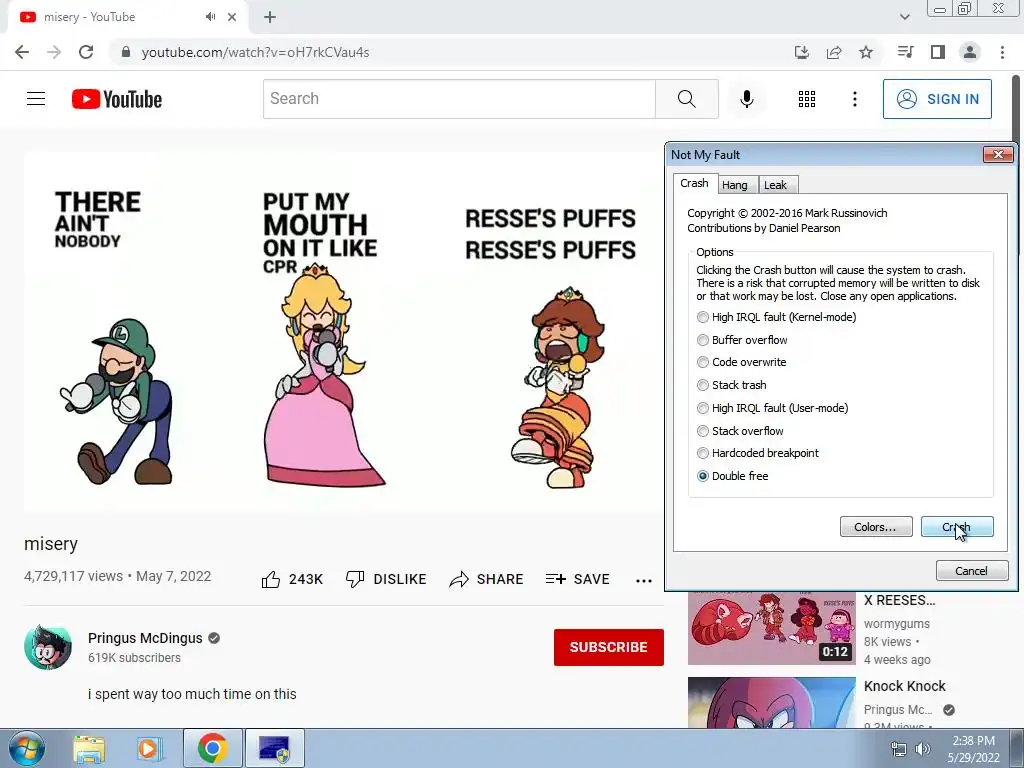This screenshot has height=768, width=1024.
Task: Click the install/download page icon in address bar
Action: [802, 52]
